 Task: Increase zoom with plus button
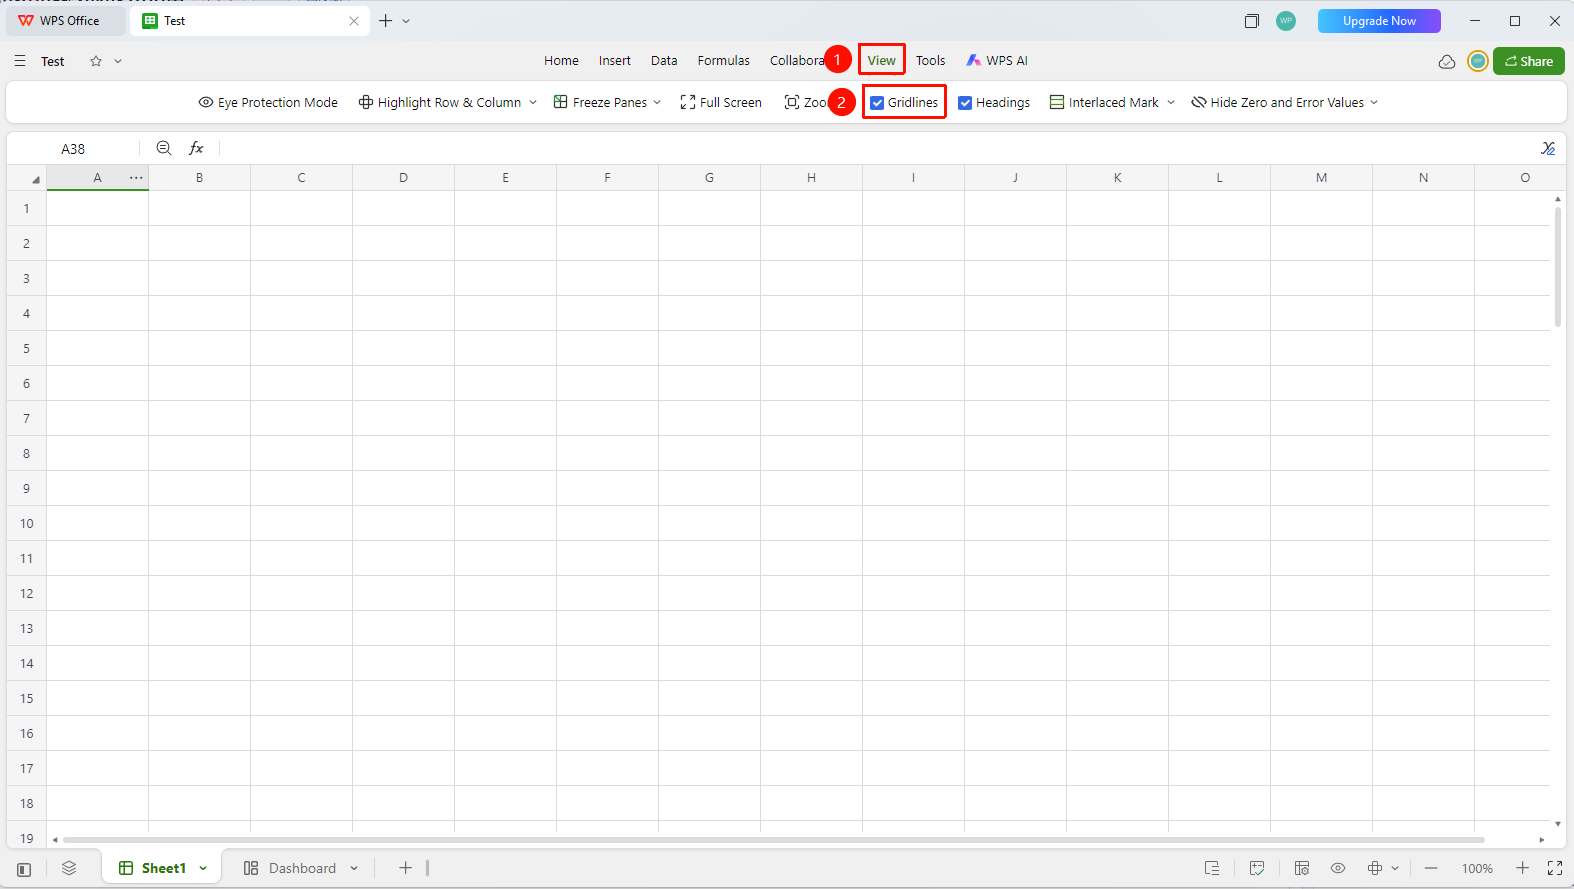pyautogui.click(x=1522, y=868)
